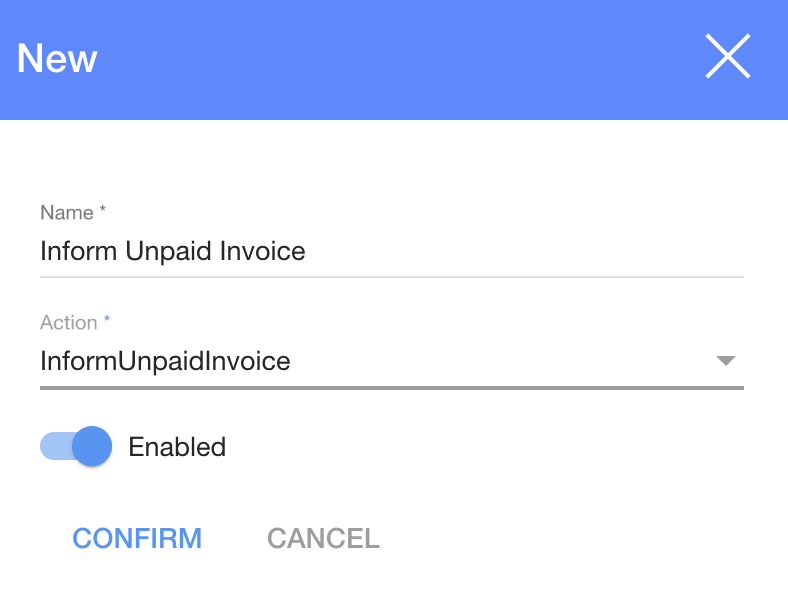Toggle the Enabled switch off
The image size is (788, 598).
click(x=76, y=446)
